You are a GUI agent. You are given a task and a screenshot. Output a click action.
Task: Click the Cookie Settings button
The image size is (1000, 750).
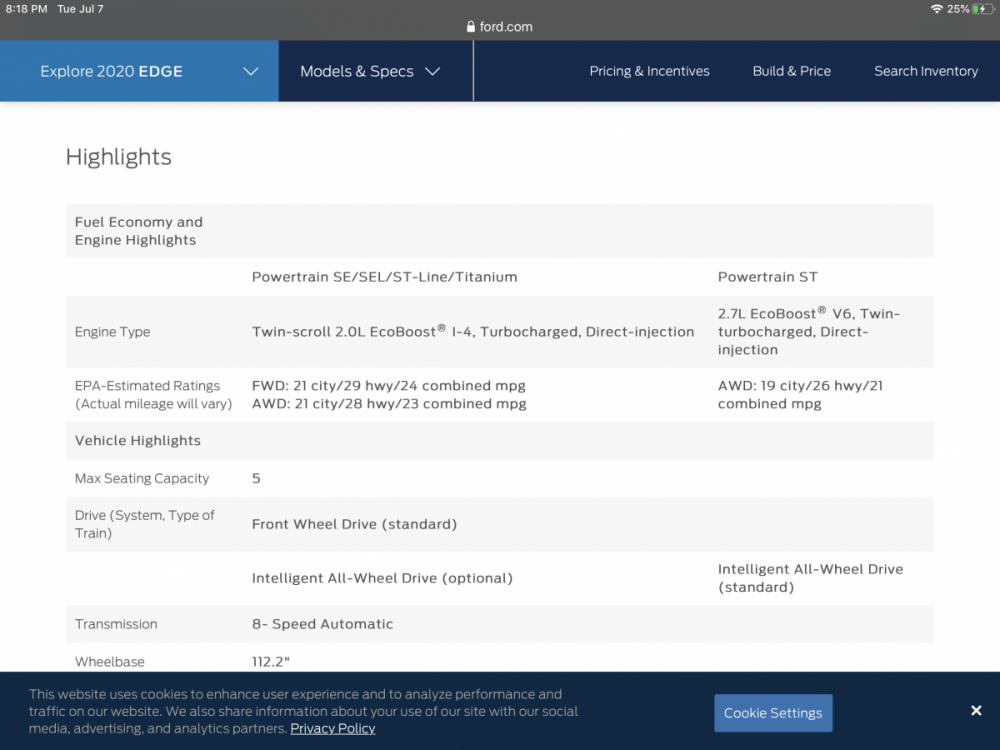pos(773,713)
